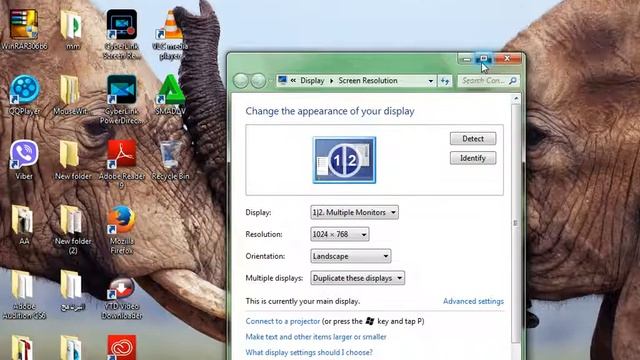Launch Adobe Reader 9 shortcut
Screen dimensions: 640x360
[121, 164]
